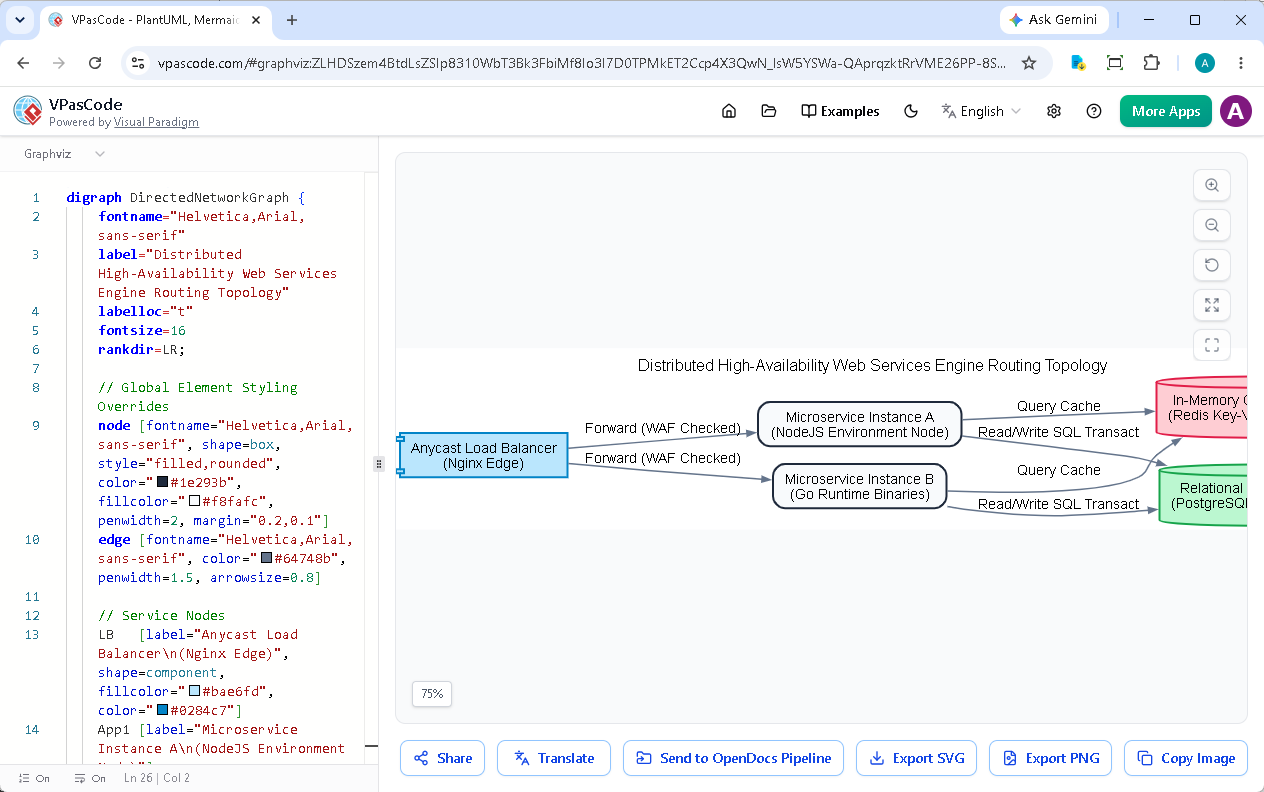The image size is (1264, 792).
Task: Open the English language dropdown
Action: [x=981, y=111]
